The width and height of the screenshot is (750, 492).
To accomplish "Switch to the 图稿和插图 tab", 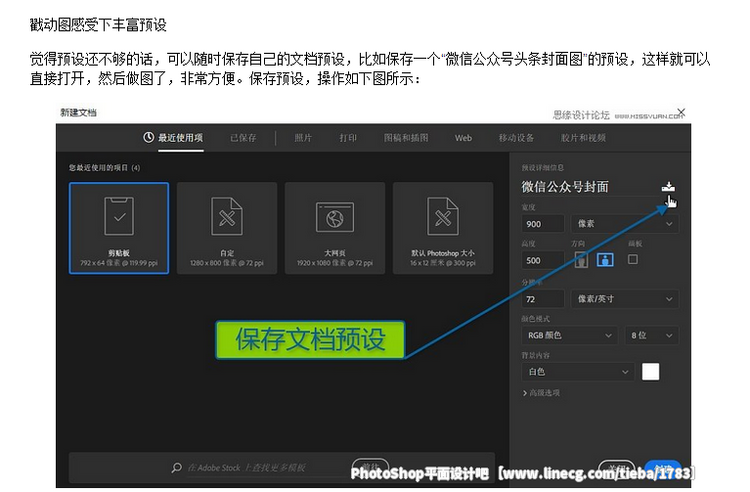I will click(x=406, y=138).
